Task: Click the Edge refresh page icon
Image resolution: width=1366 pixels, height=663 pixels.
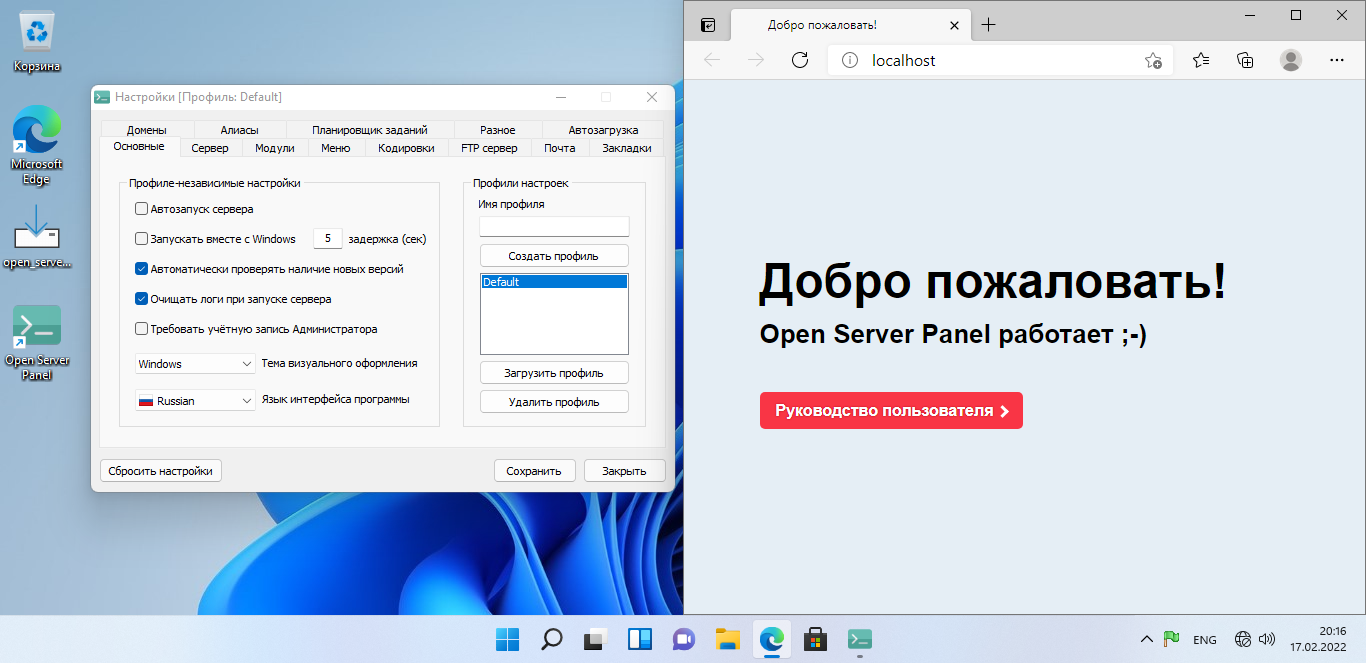Action: (799, 60)
